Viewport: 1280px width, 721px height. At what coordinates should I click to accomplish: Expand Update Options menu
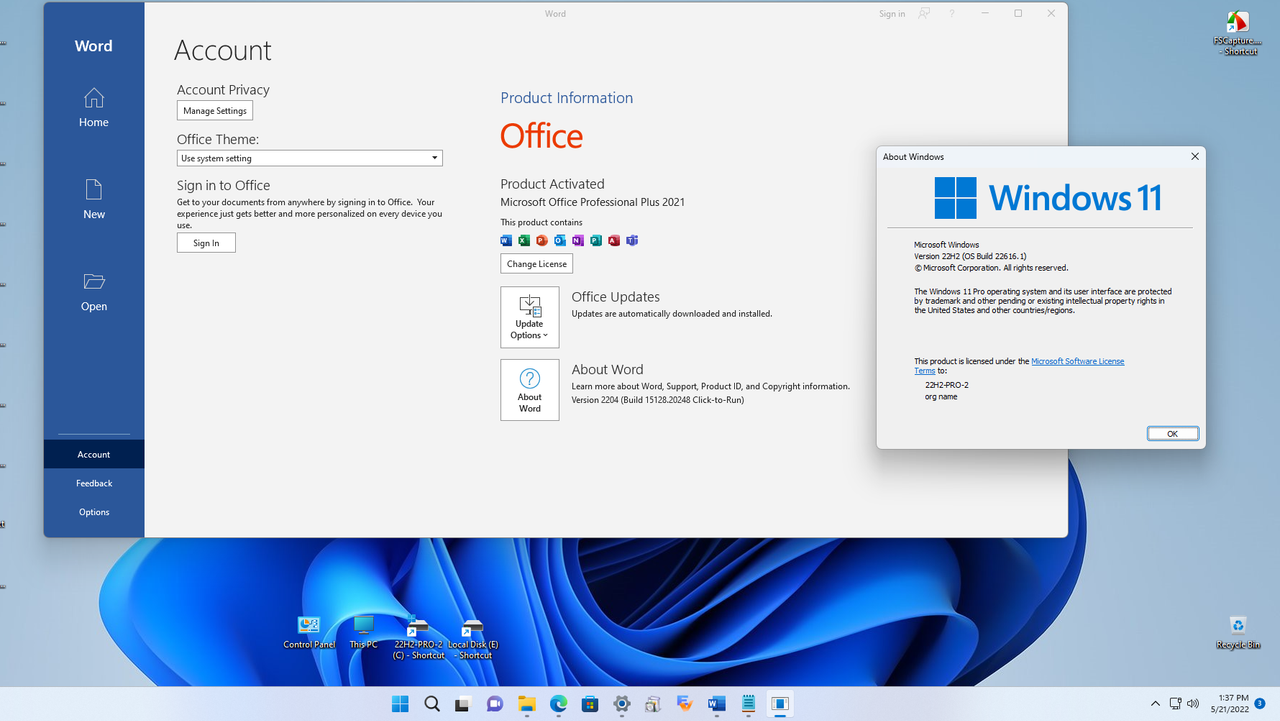point(530,317)
